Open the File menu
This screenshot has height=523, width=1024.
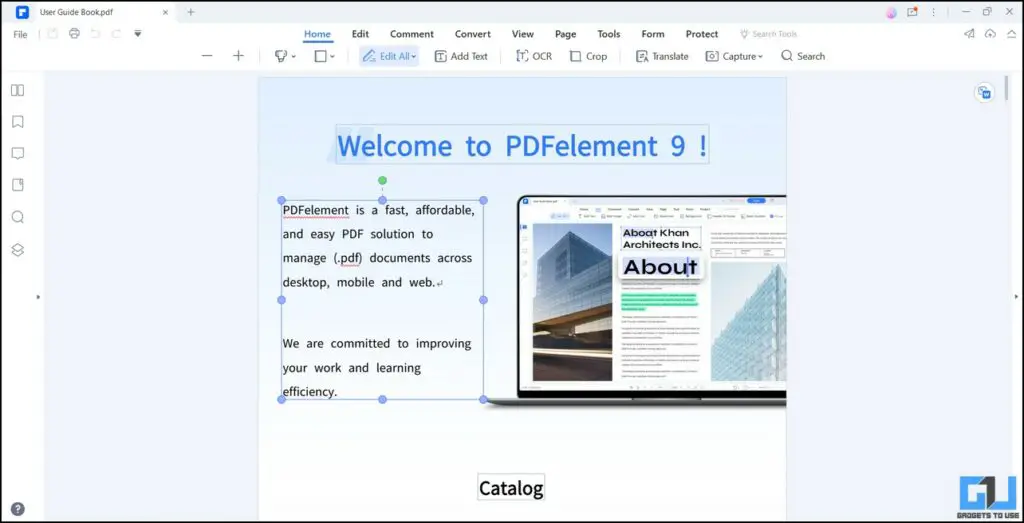pos(20,35)
